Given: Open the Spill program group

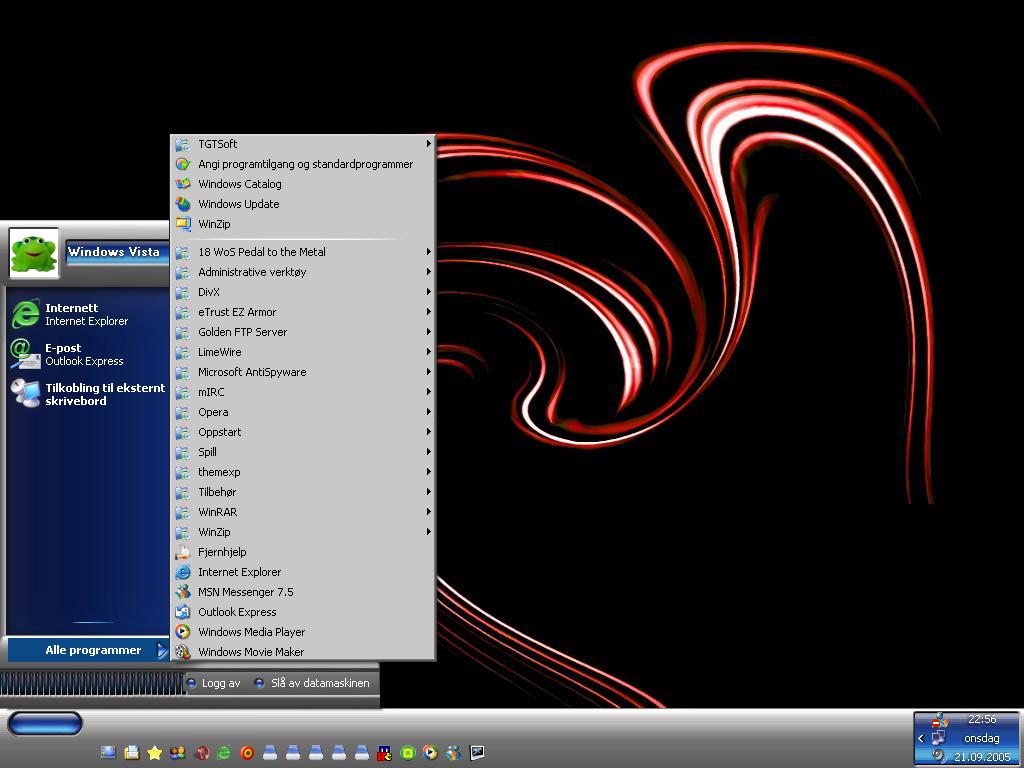Looking at the screenshot, I should point(302,452).
